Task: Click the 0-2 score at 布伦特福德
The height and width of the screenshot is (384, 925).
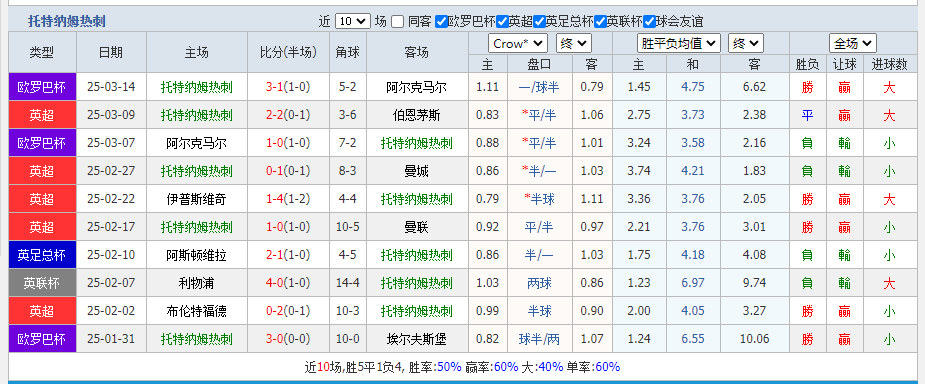Action: pos(274,311)
